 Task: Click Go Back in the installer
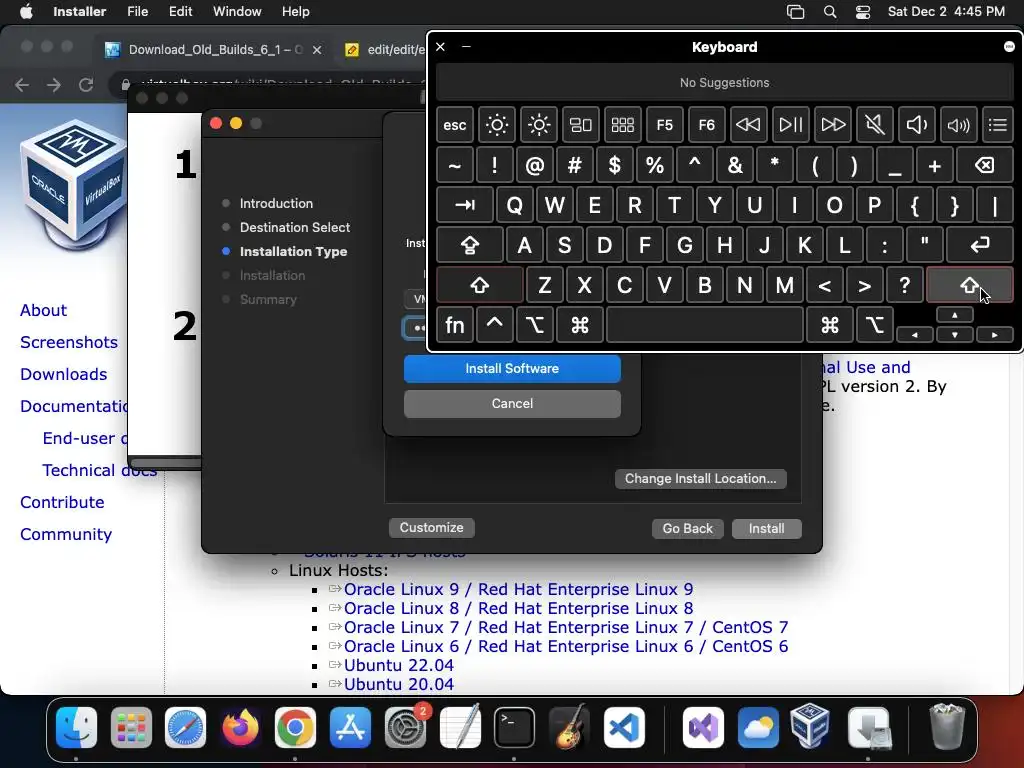click(688, 528)
